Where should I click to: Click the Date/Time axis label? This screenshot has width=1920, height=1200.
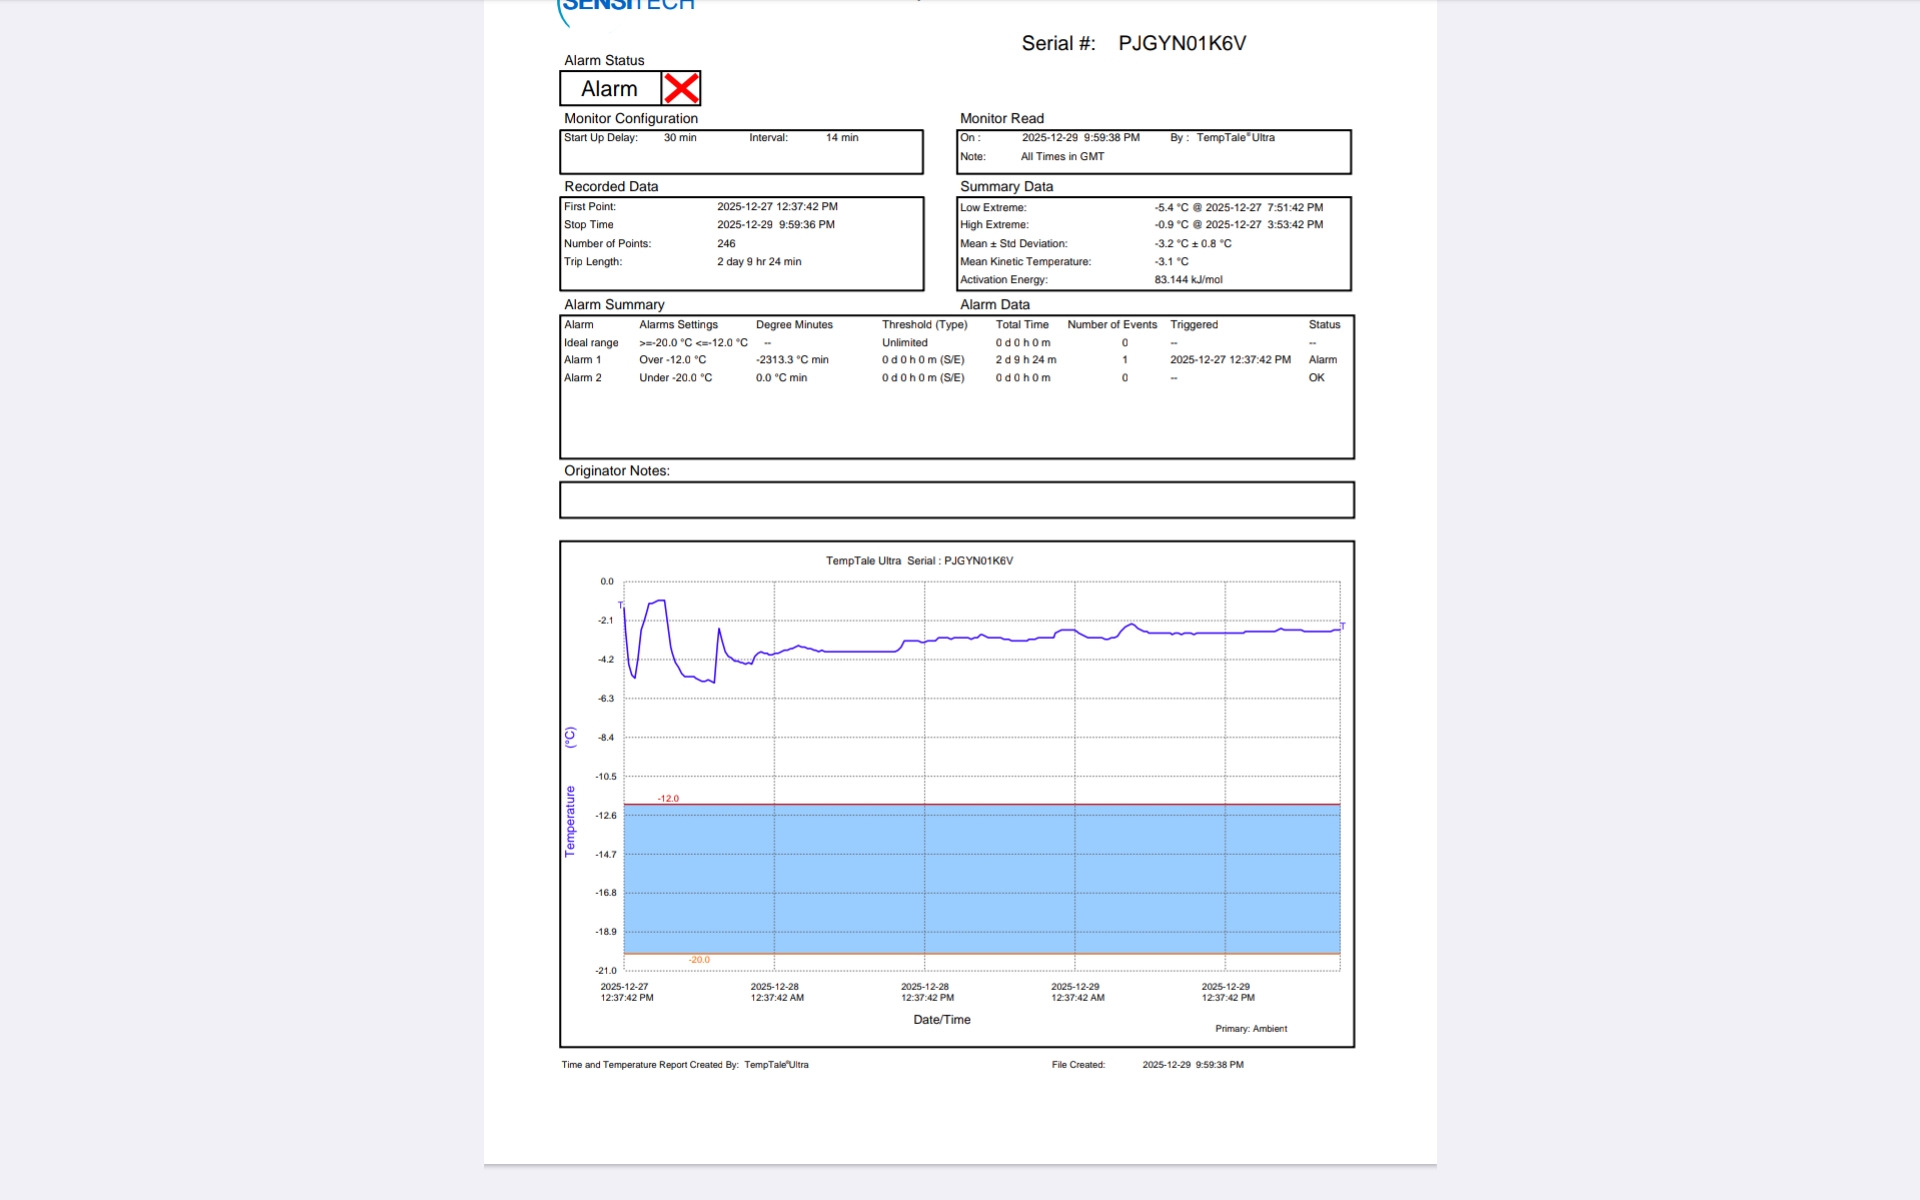pyautogui.click(x=941, y=1020)
